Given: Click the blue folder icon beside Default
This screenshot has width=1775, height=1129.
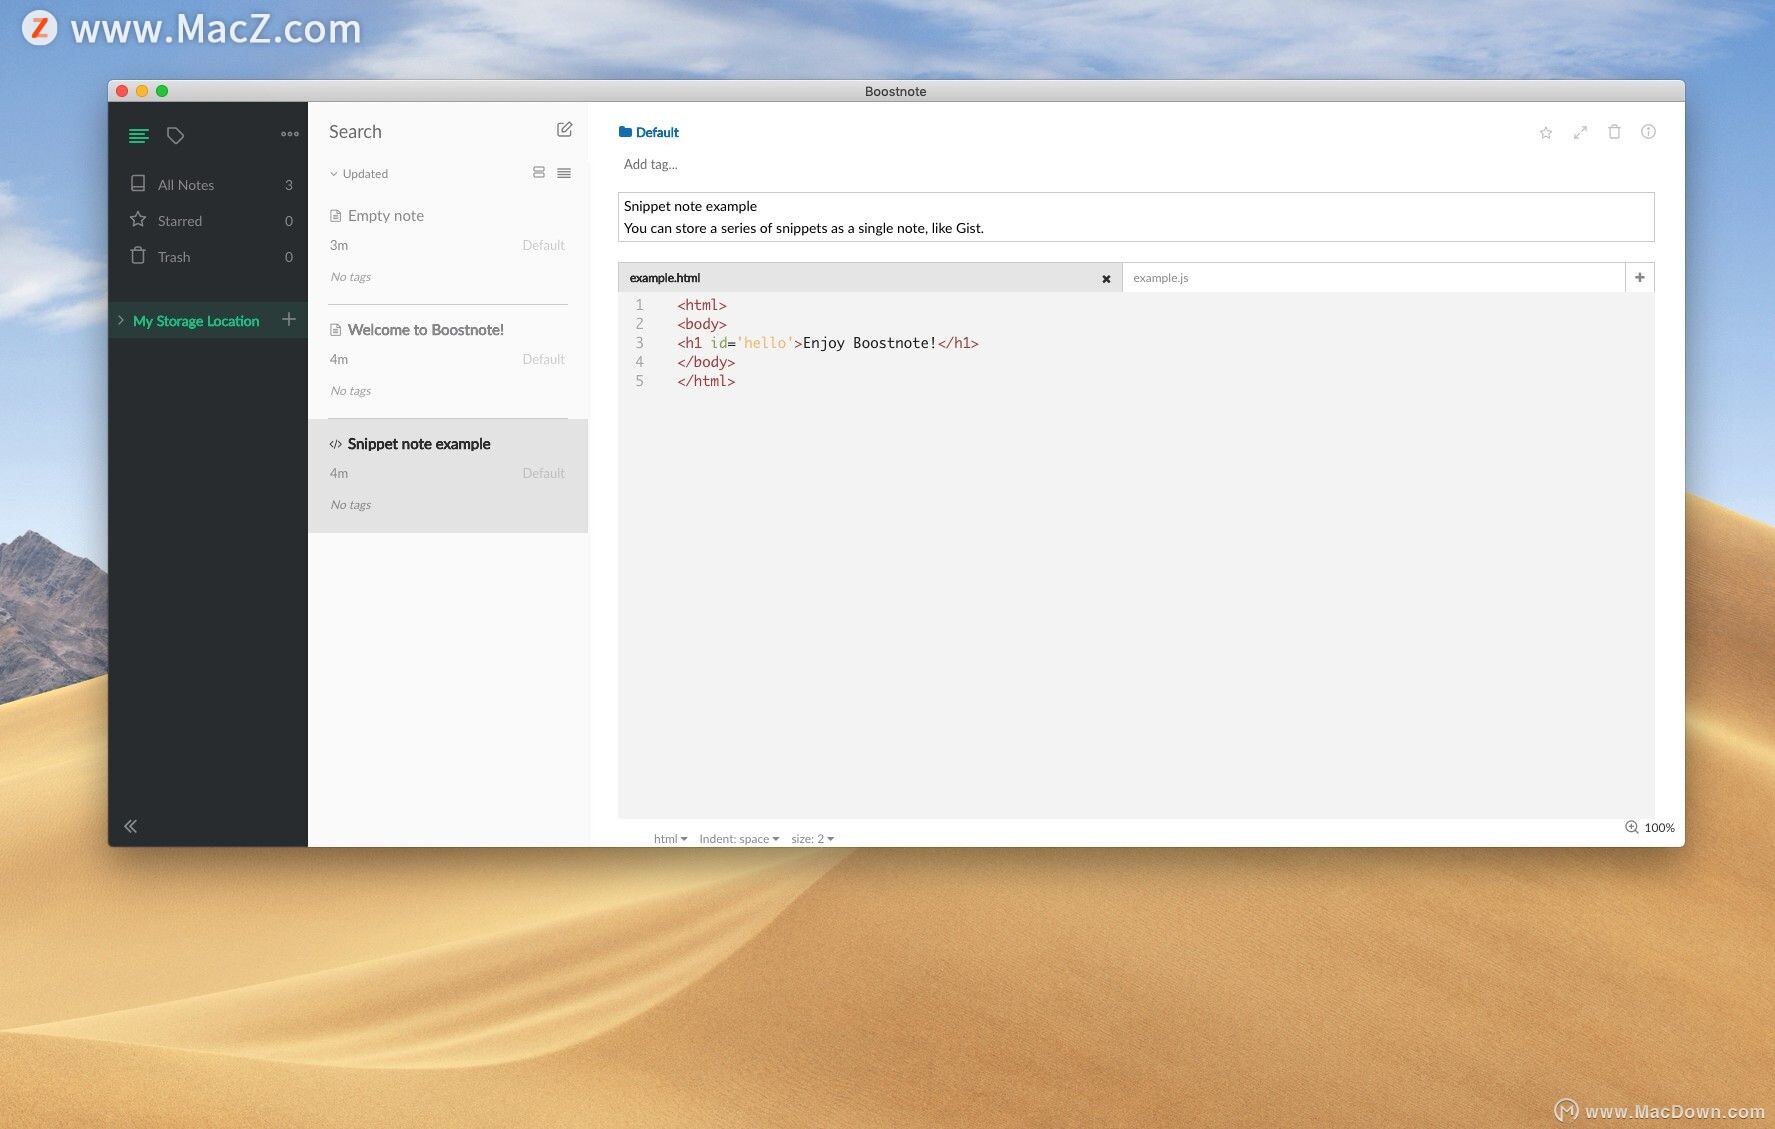Looking at the screenshot, I should pyautogui.click(x=625, y=131).
